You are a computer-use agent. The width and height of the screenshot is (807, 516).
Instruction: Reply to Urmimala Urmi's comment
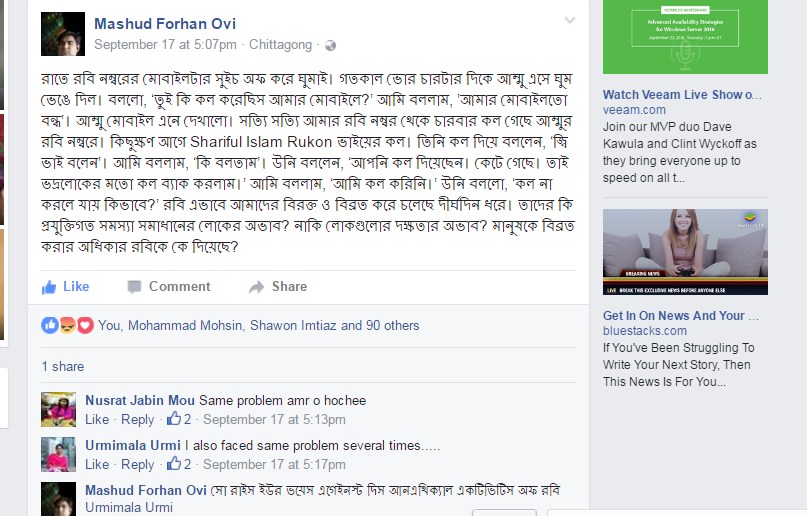pos(138,464)
